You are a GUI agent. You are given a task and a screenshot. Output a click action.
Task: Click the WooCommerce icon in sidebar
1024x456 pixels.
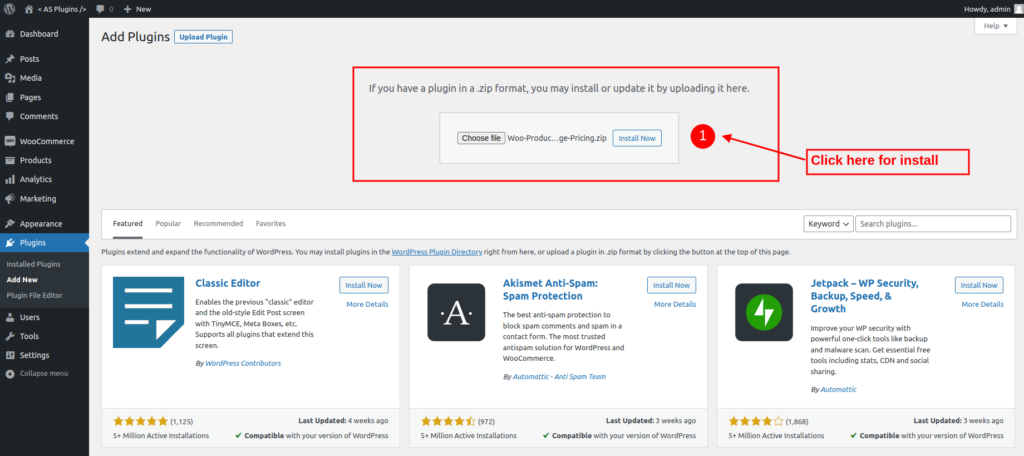point(10,141)
